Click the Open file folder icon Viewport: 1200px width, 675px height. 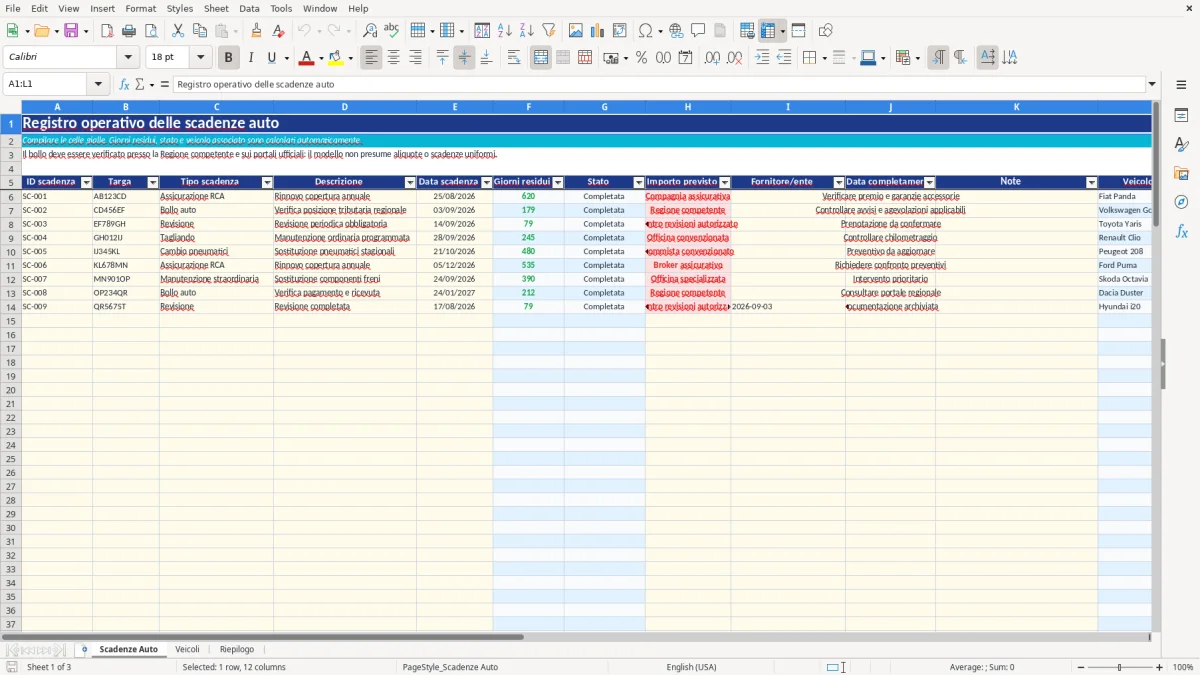point(41,31)
